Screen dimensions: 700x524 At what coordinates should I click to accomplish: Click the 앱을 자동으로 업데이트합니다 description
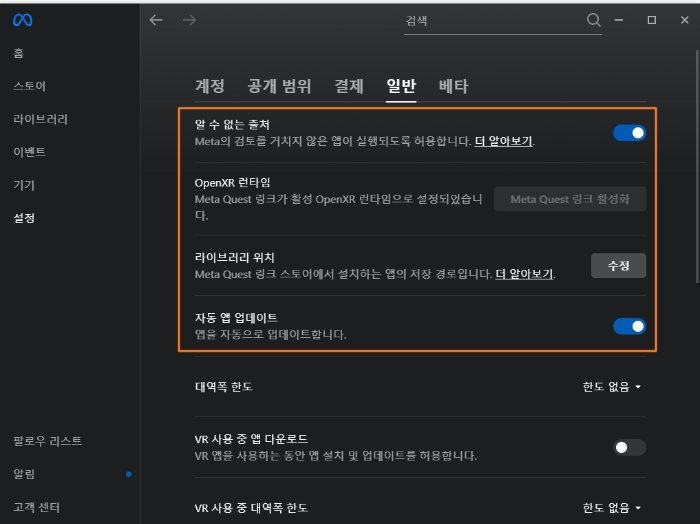271,334
